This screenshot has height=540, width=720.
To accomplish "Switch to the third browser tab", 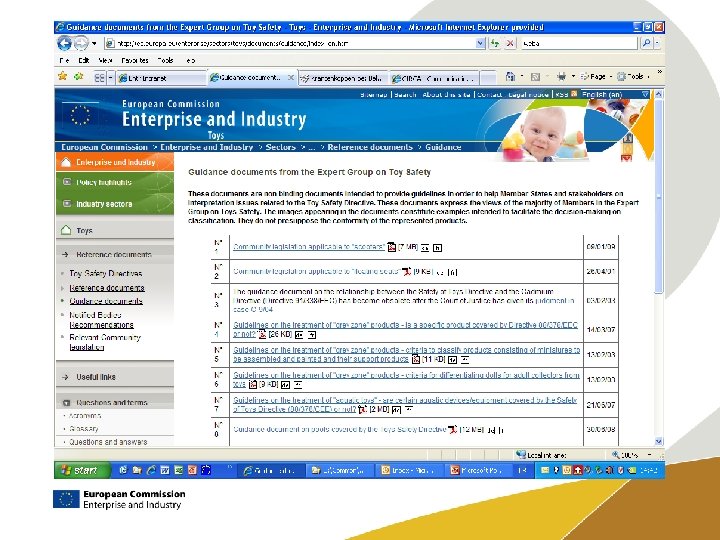I will tap(343, 78).
